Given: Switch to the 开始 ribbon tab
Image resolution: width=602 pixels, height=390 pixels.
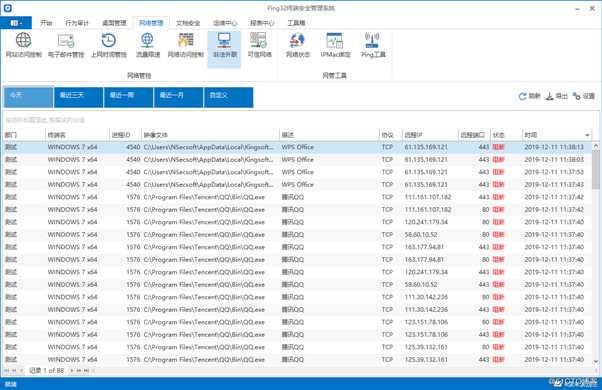Looking at the screenshot, I should point(46,23).
